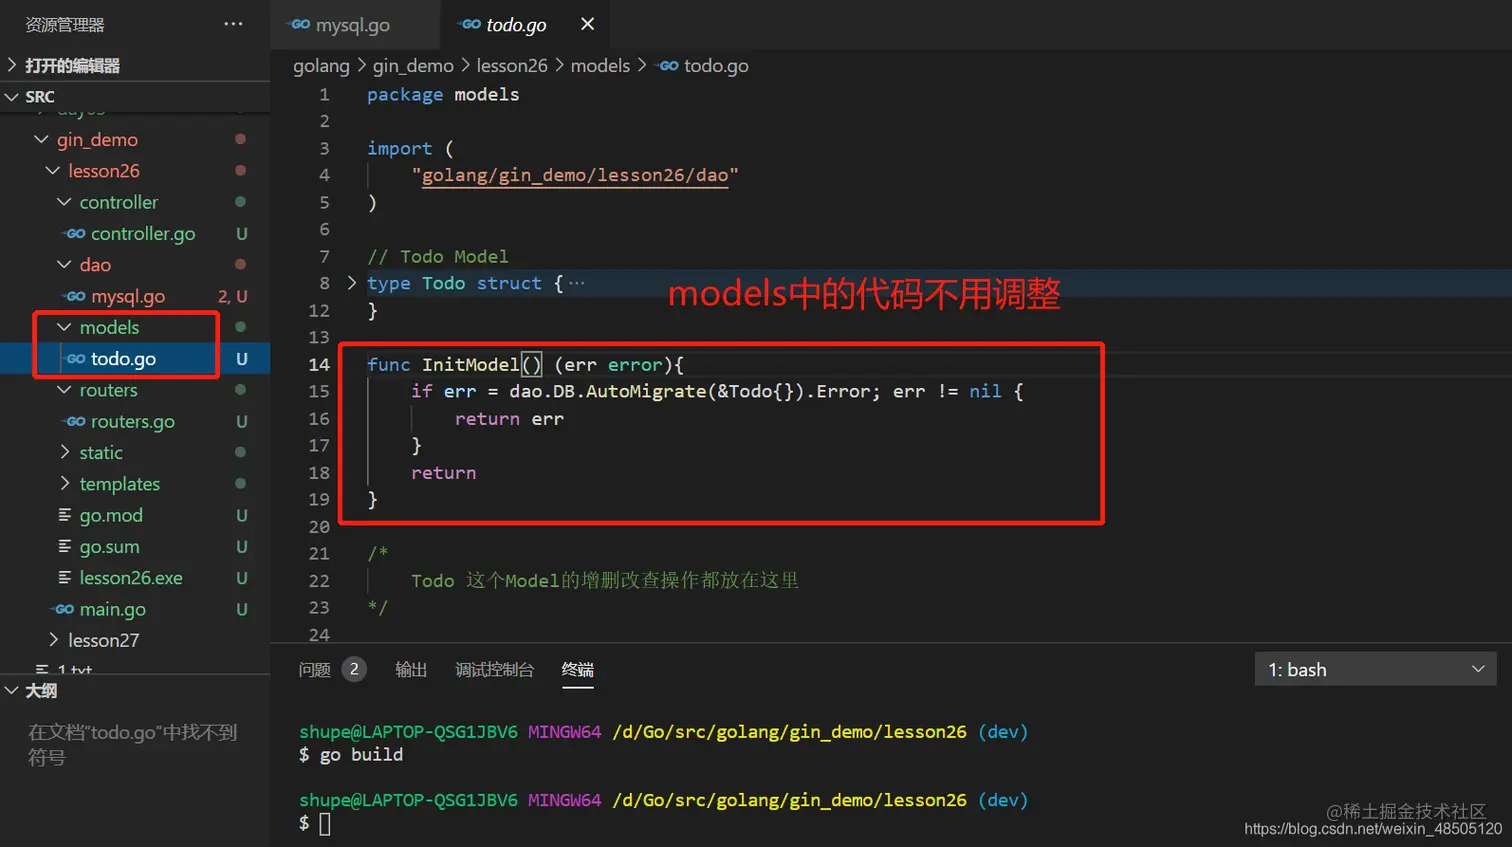Select the todo.go editor tab
Screen dimensions: 1512x847
(516, 25)
